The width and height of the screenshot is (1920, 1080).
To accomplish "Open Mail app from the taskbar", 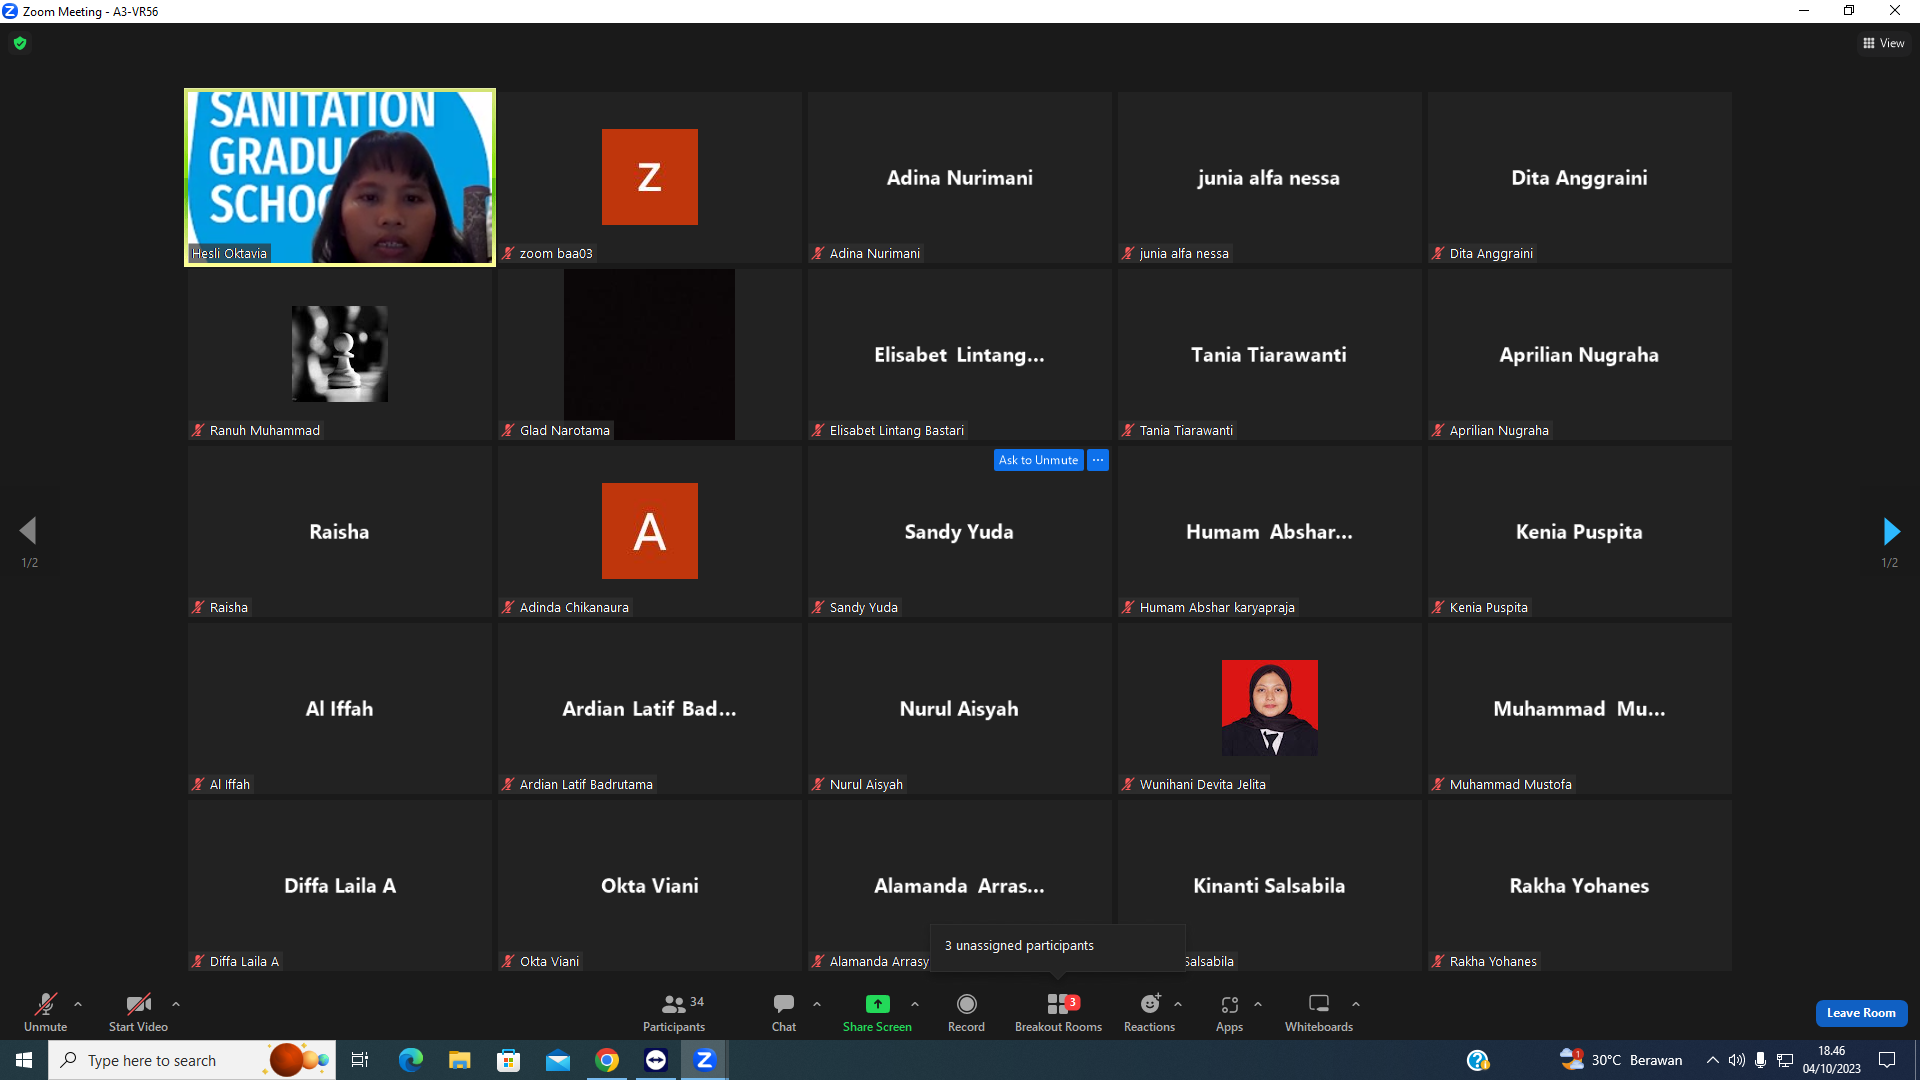I will (x=558, y=1060).
